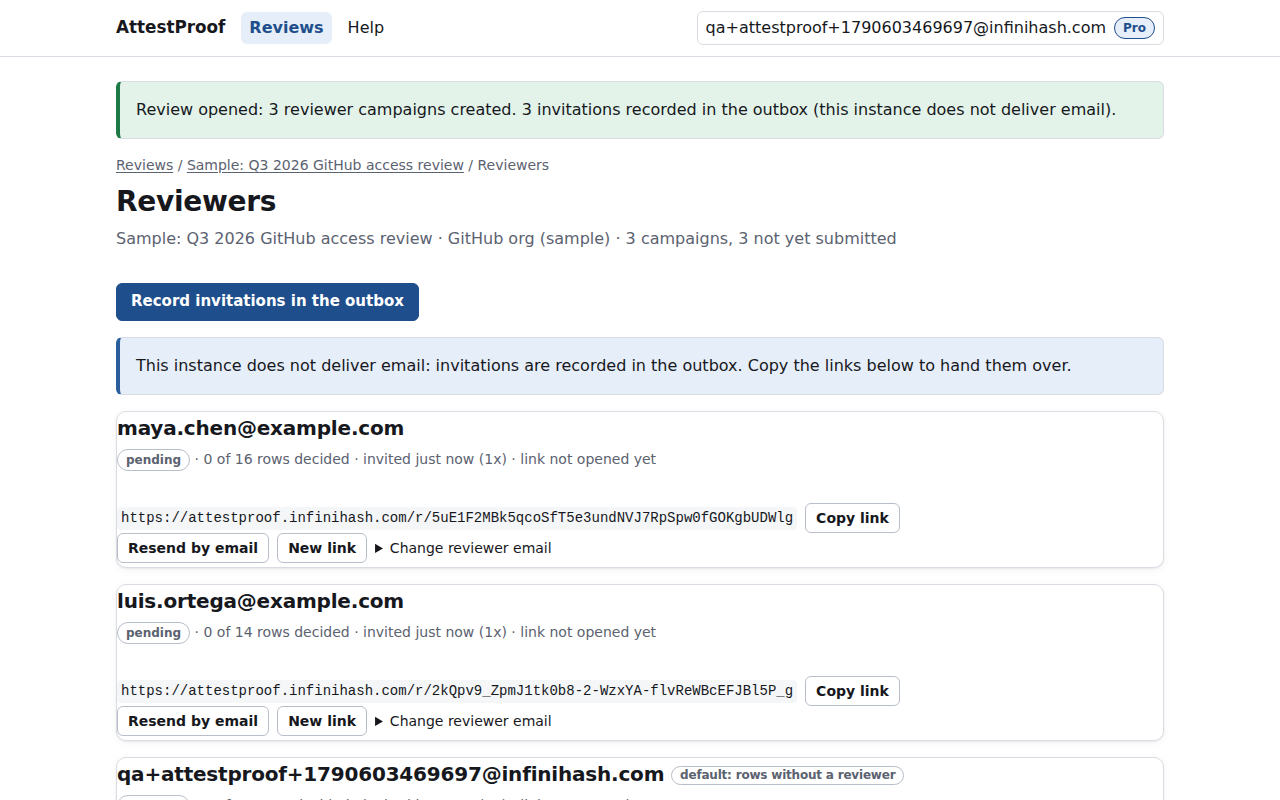Open the Help menu item
Image resolution: width=1280 pixels, height=800 pixels.
[x=366, y=28]
